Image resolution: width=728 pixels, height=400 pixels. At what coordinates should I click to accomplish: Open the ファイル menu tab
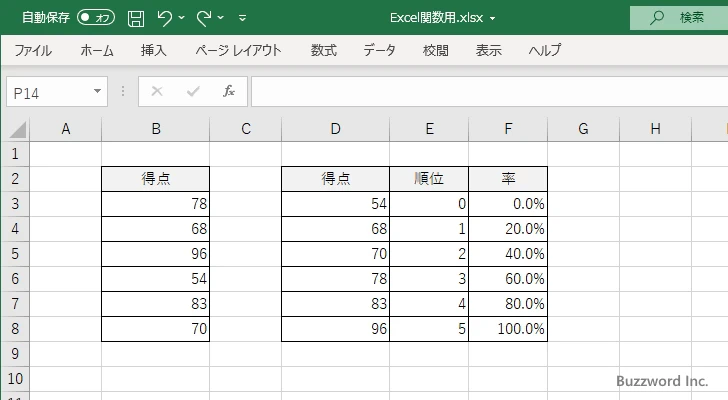click(33, 50)
